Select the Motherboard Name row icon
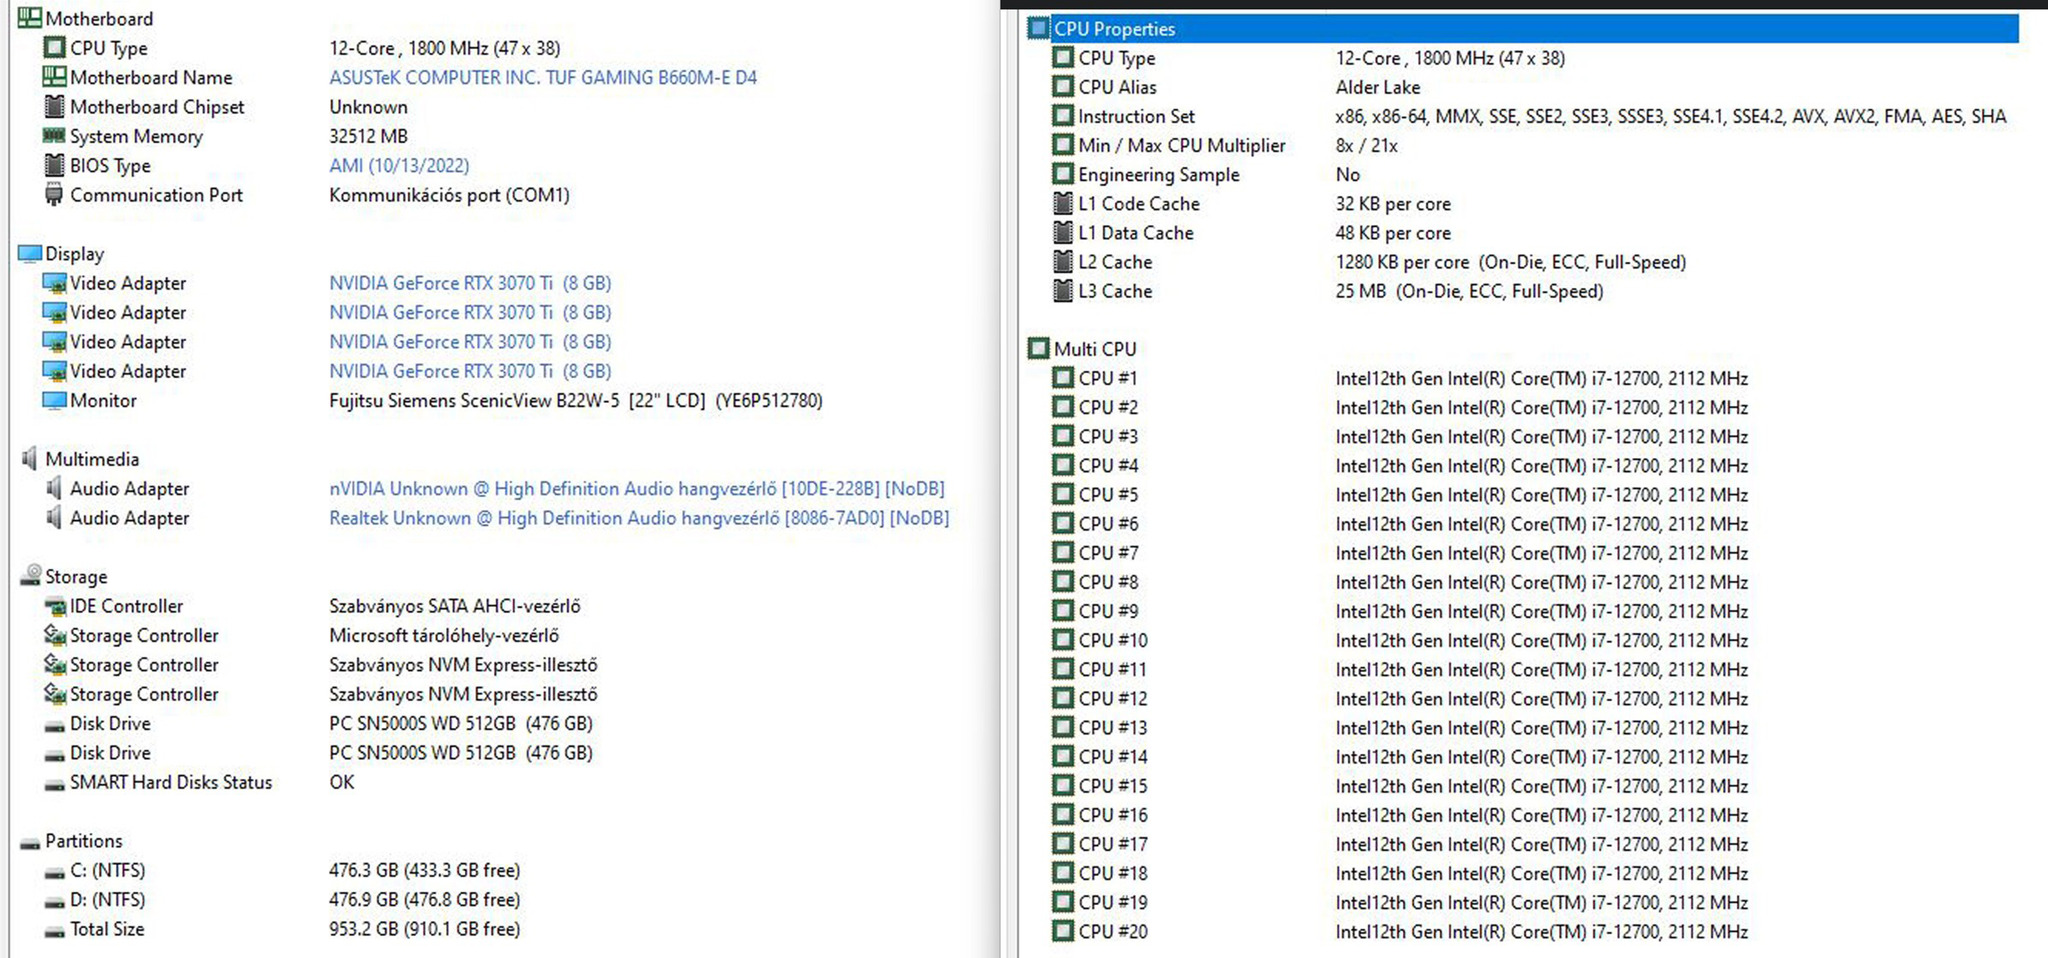 [x=54, y=77]
